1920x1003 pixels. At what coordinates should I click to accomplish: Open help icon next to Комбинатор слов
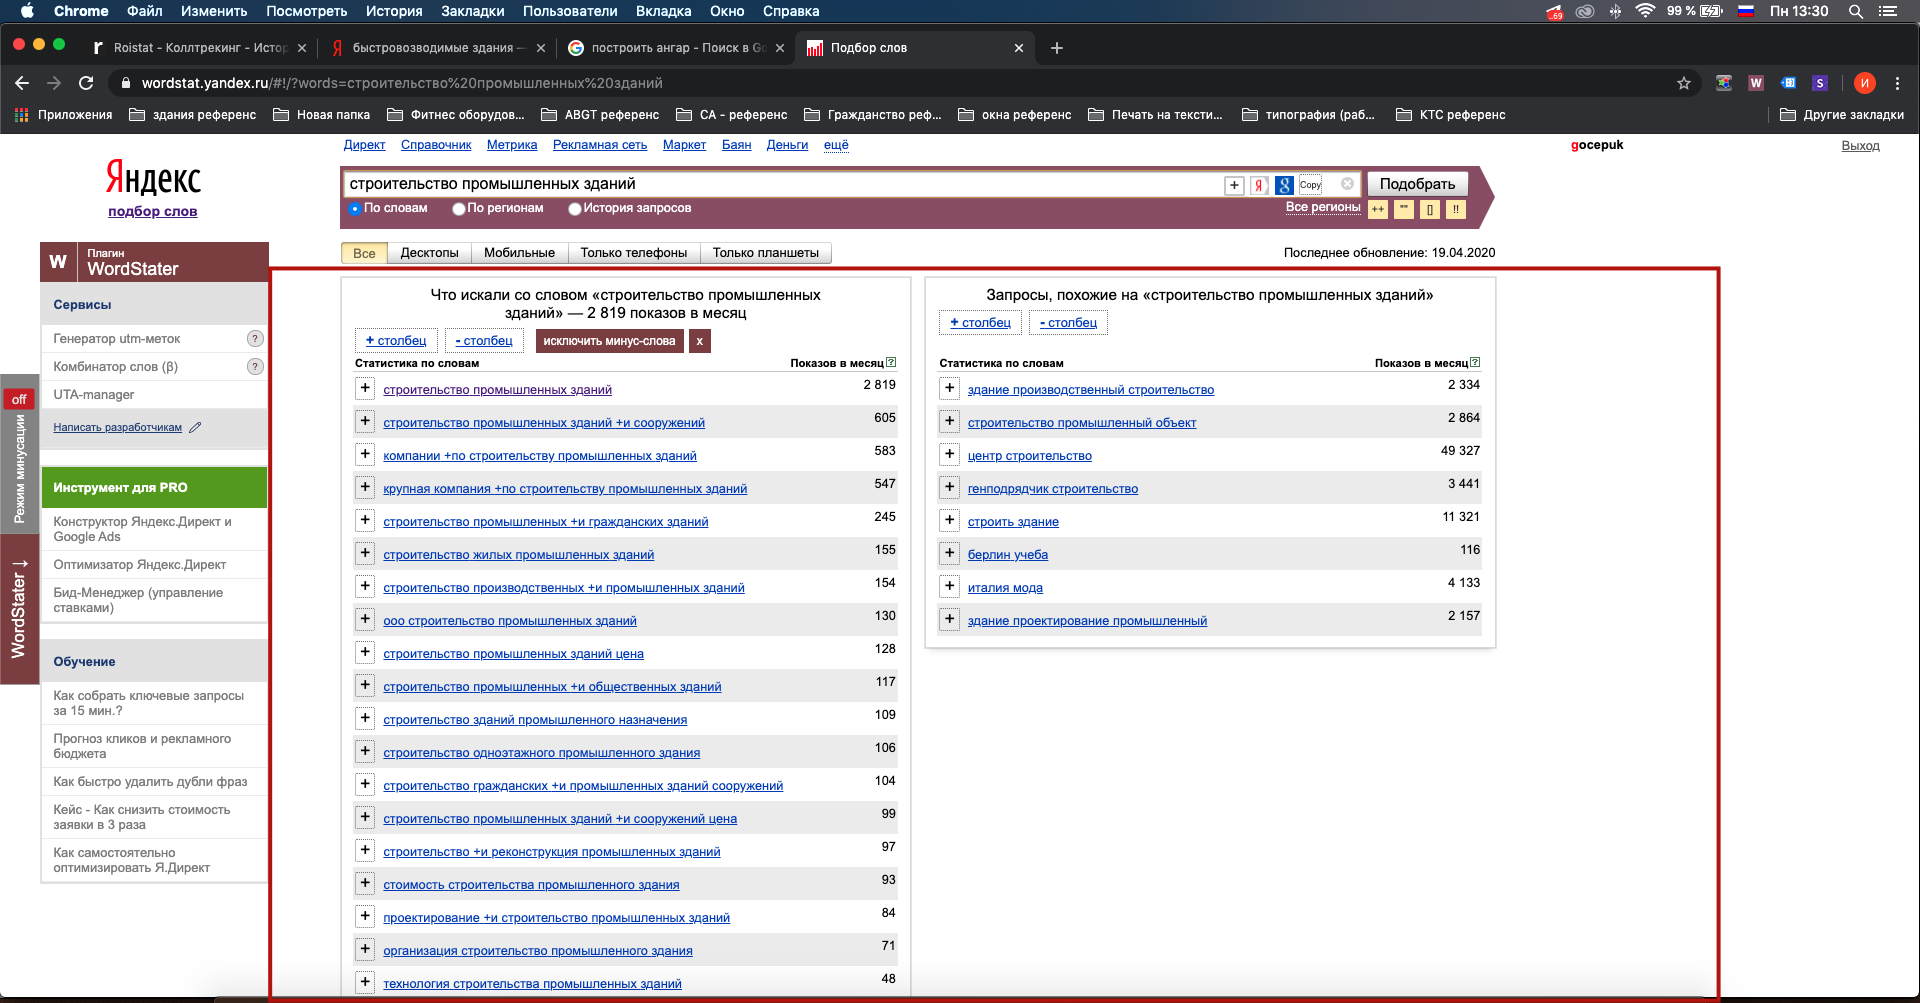(x=255, y=367)
